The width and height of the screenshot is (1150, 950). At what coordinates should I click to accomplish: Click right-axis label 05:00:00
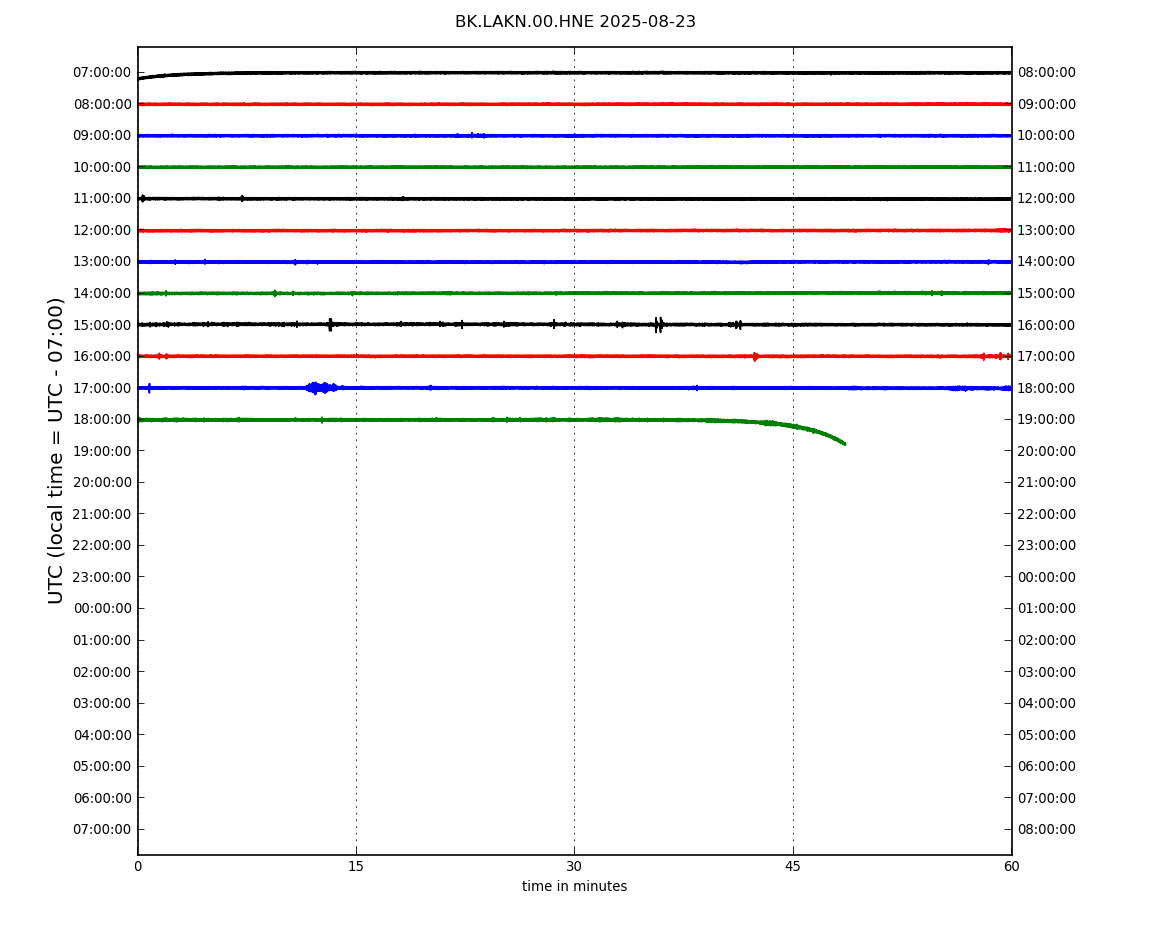pos(1047,735)
